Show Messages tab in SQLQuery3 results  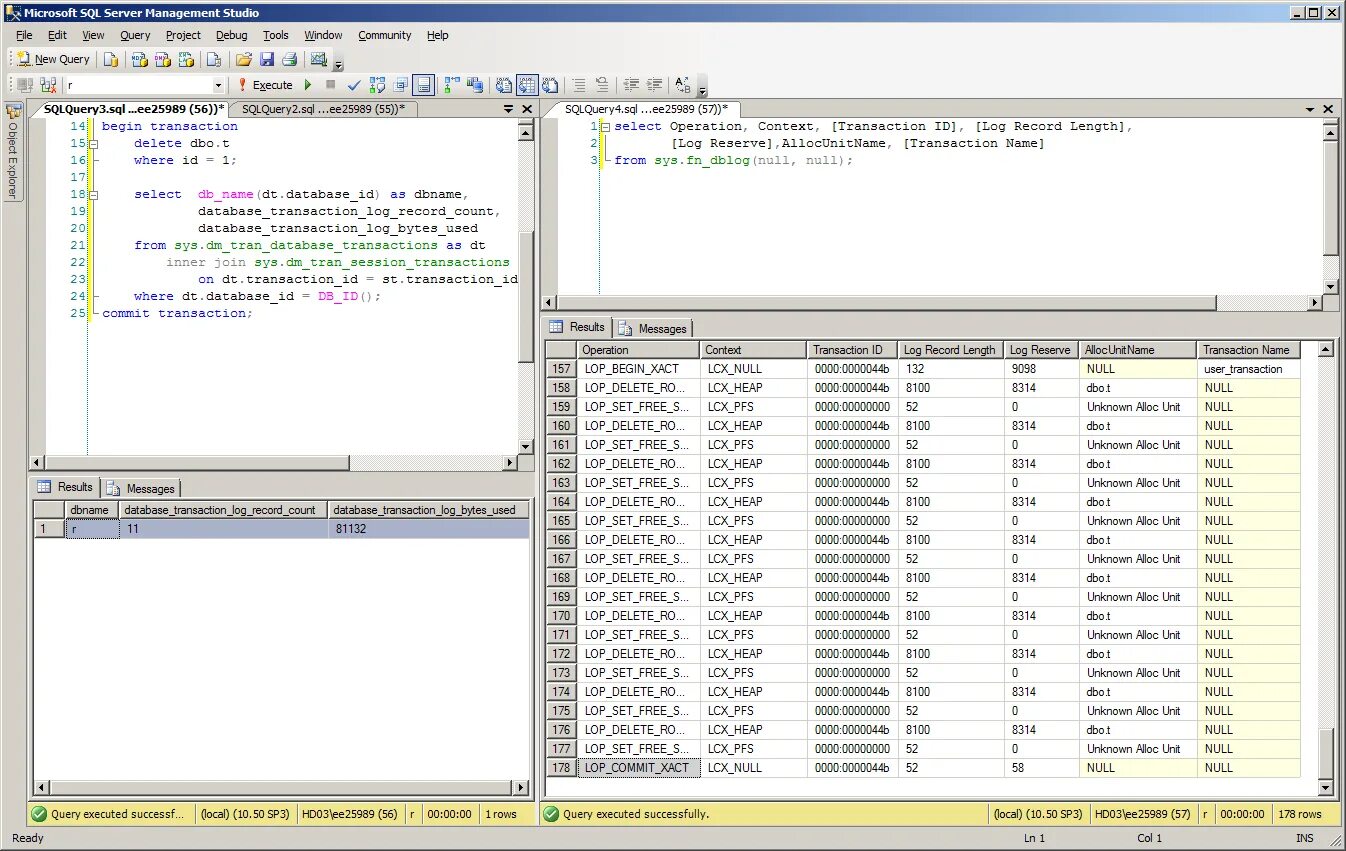point(141,488)
